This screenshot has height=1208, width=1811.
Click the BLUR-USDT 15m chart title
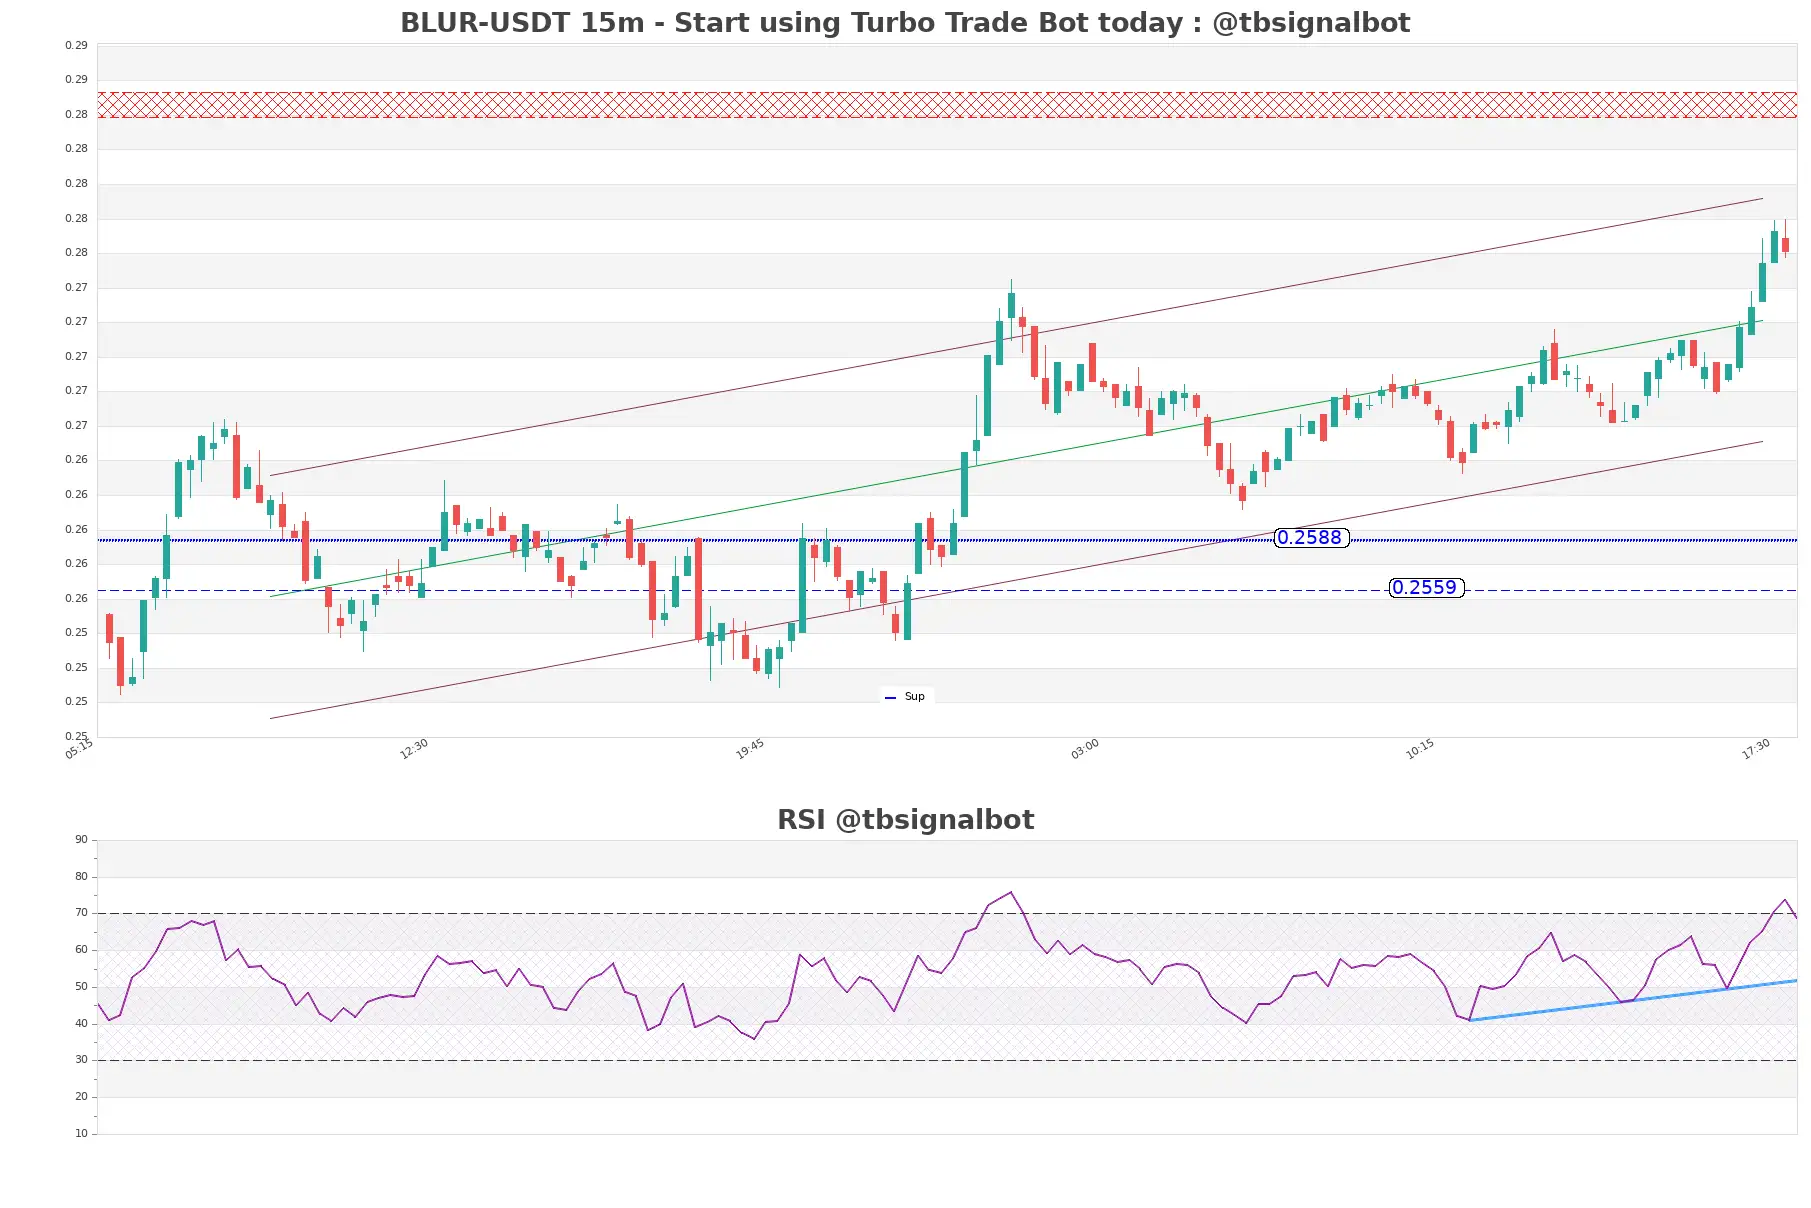pyautogui.click(x=905, y=22)
